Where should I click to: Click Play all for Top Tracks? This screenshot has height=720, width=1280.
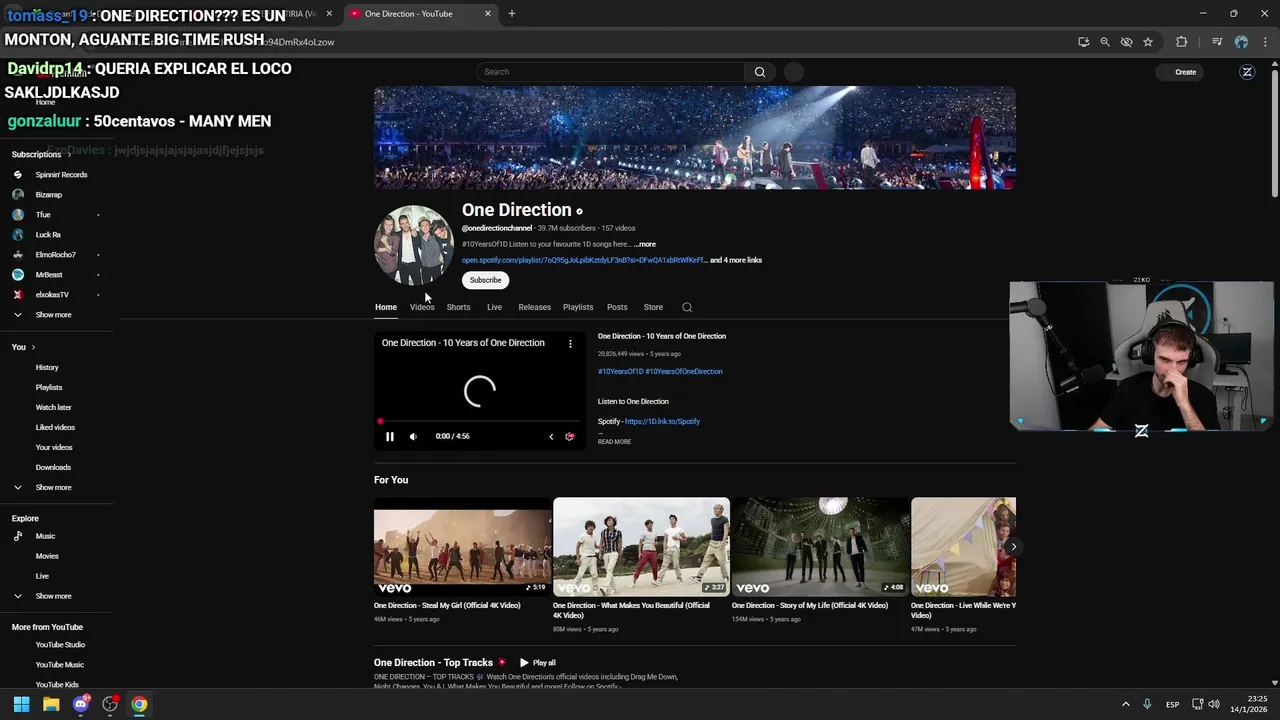[x=537, y=663]
